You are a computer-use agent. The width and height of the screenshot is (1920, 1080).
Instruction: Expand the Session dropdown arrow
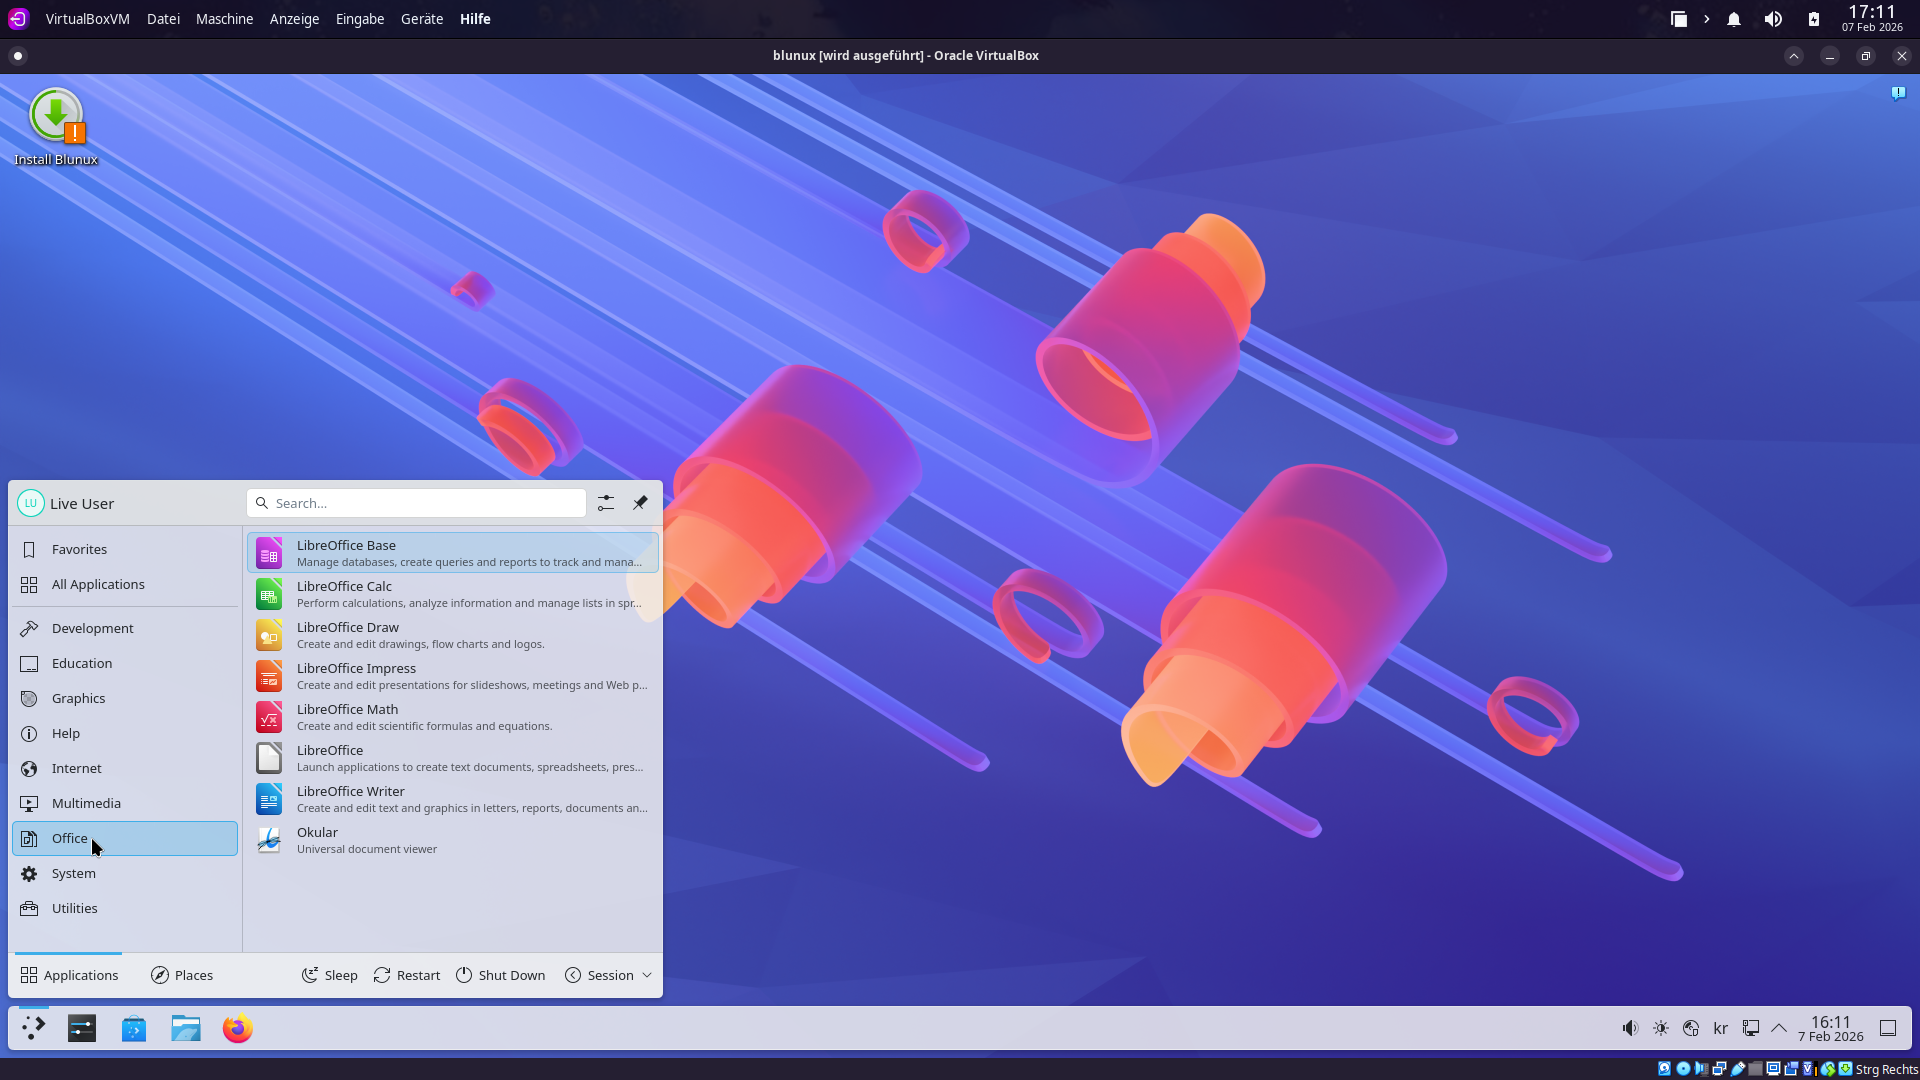pos(647,975)
